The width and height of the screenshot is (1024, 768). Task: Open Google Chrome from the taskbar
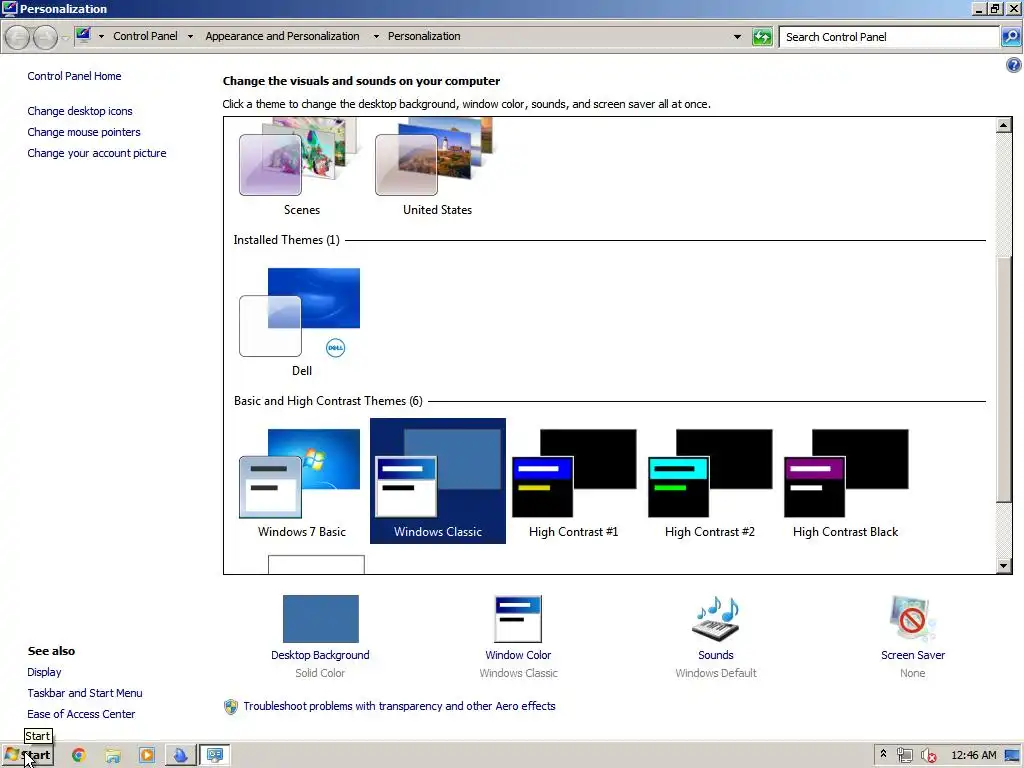[x=78, y=756]
